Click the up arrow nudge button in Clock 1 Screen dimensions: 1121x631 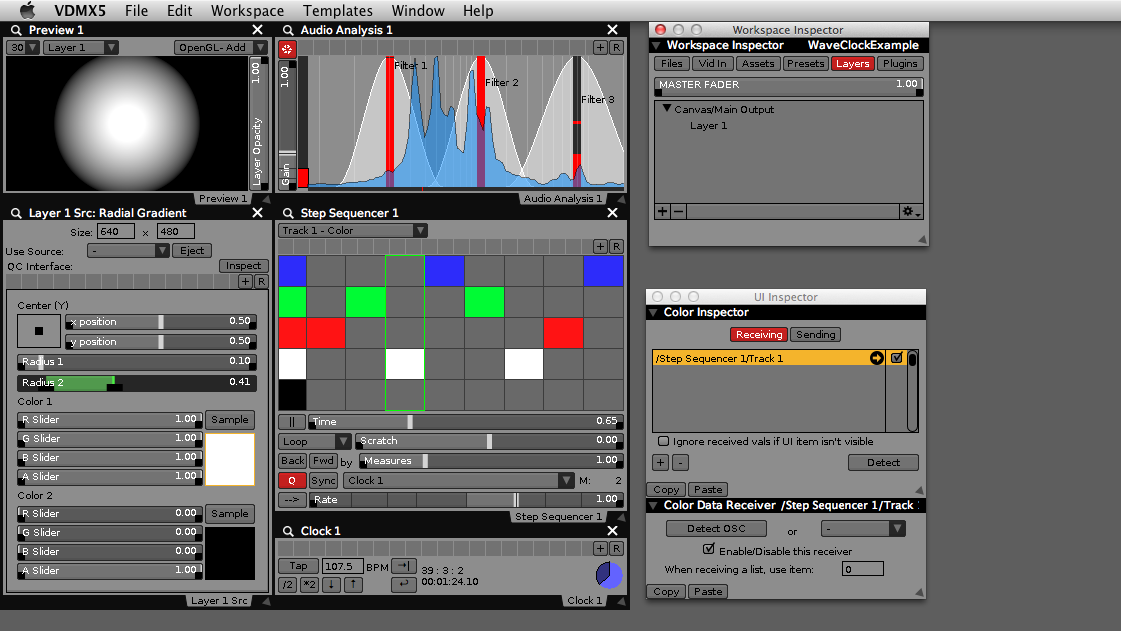click(353, 585)
